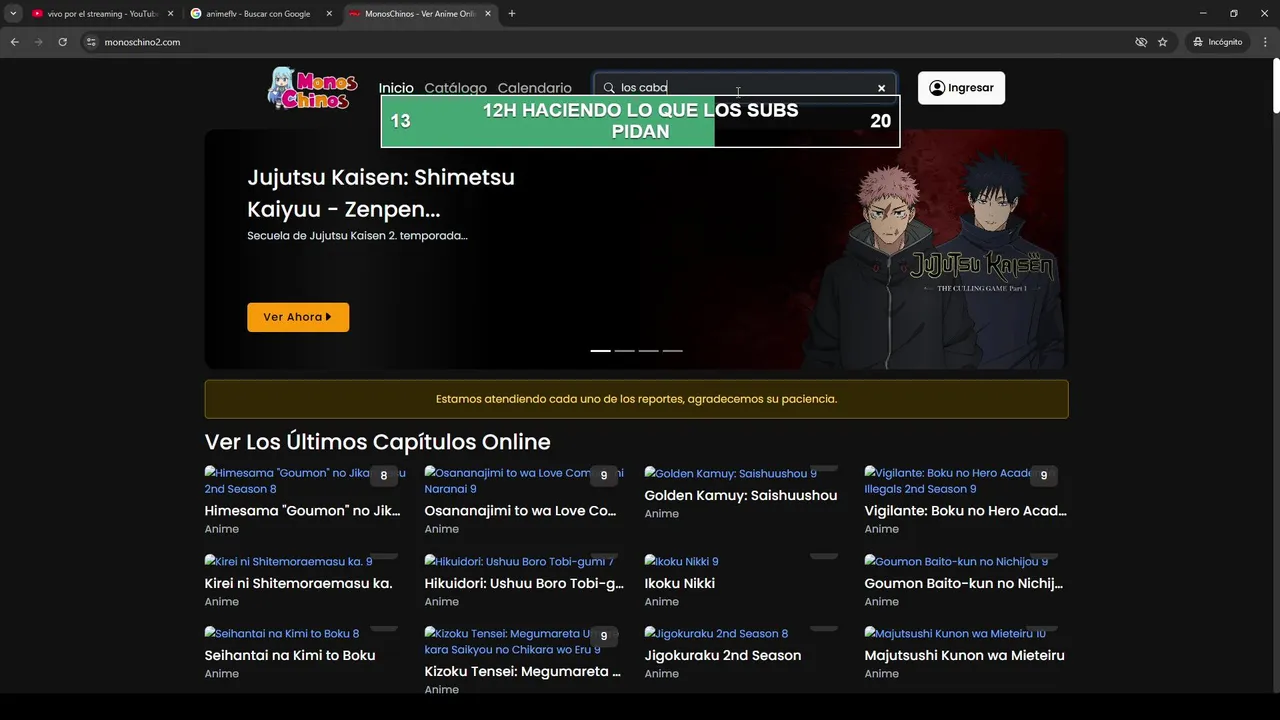Image resolution: width=1280 pixels, height=720 pixels.
Task: Close the MonosChinos tab
Action: (488, 14)
